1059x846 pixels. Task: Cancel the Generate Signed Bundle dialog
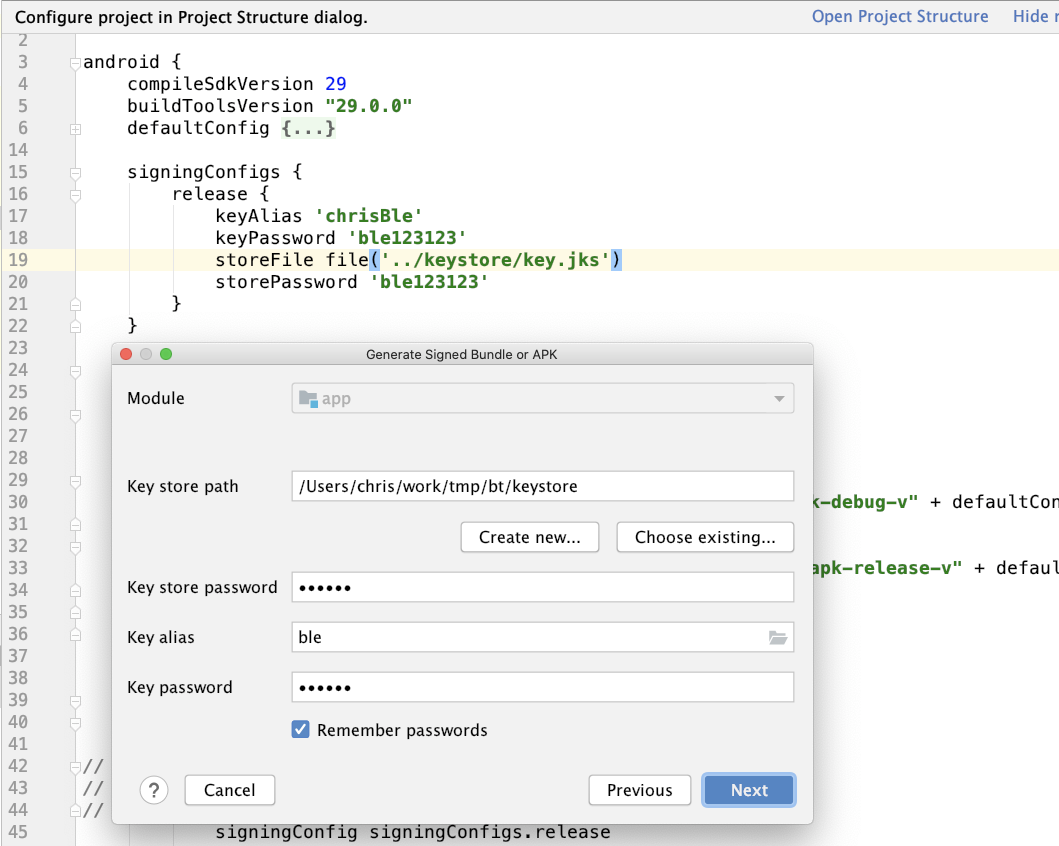(230, 790)
